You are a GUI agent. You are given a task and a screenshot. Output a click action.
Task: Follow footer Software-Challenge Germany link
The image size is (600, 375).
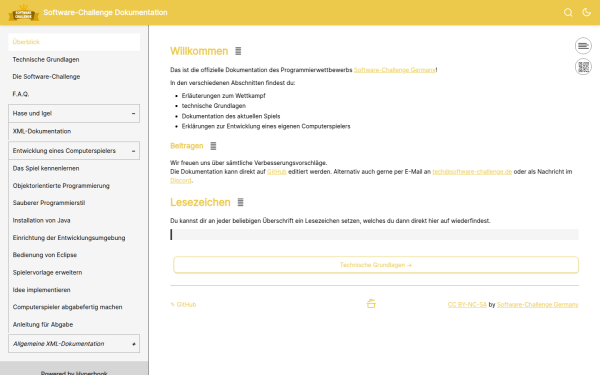click(538, 305)
